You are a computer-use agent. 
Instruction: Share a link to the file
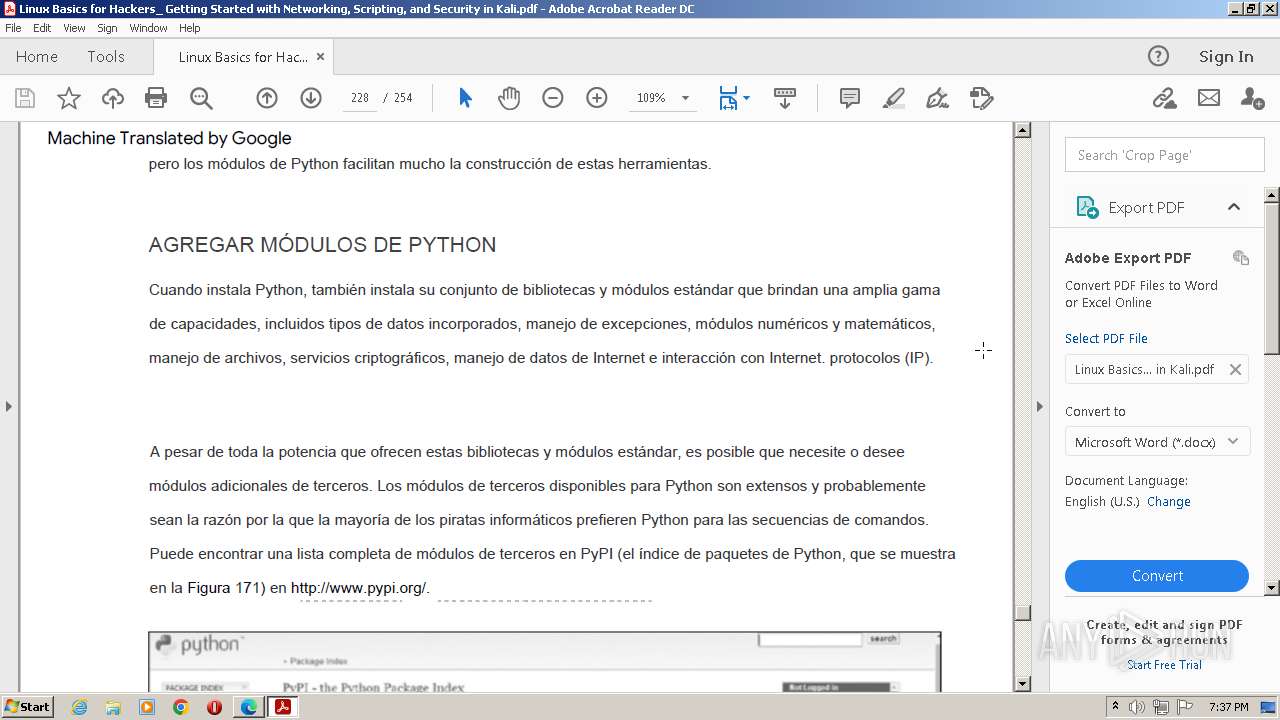tap(1164, 98)
